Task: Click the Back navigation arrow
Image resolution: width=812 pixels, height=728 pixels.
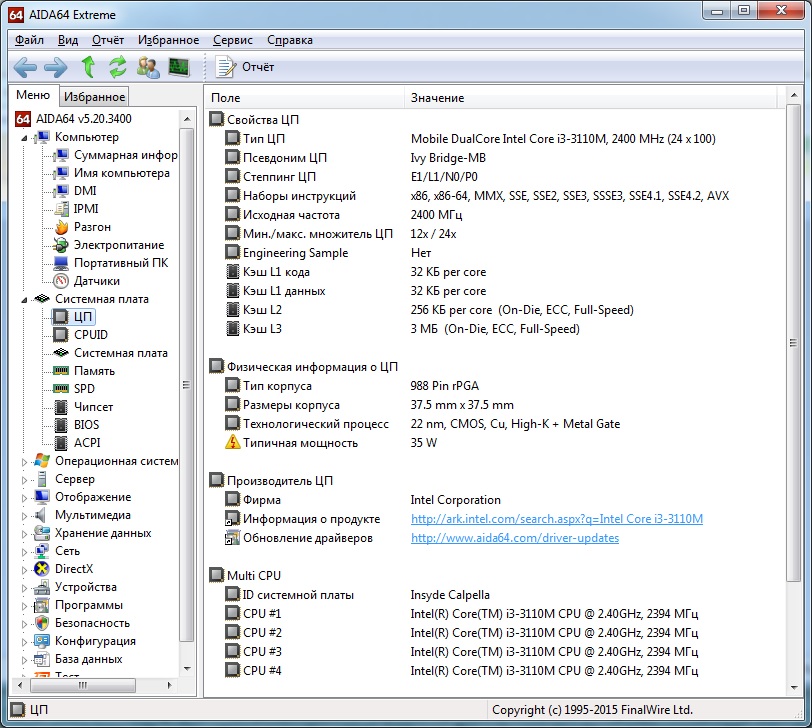Action: 25,67
